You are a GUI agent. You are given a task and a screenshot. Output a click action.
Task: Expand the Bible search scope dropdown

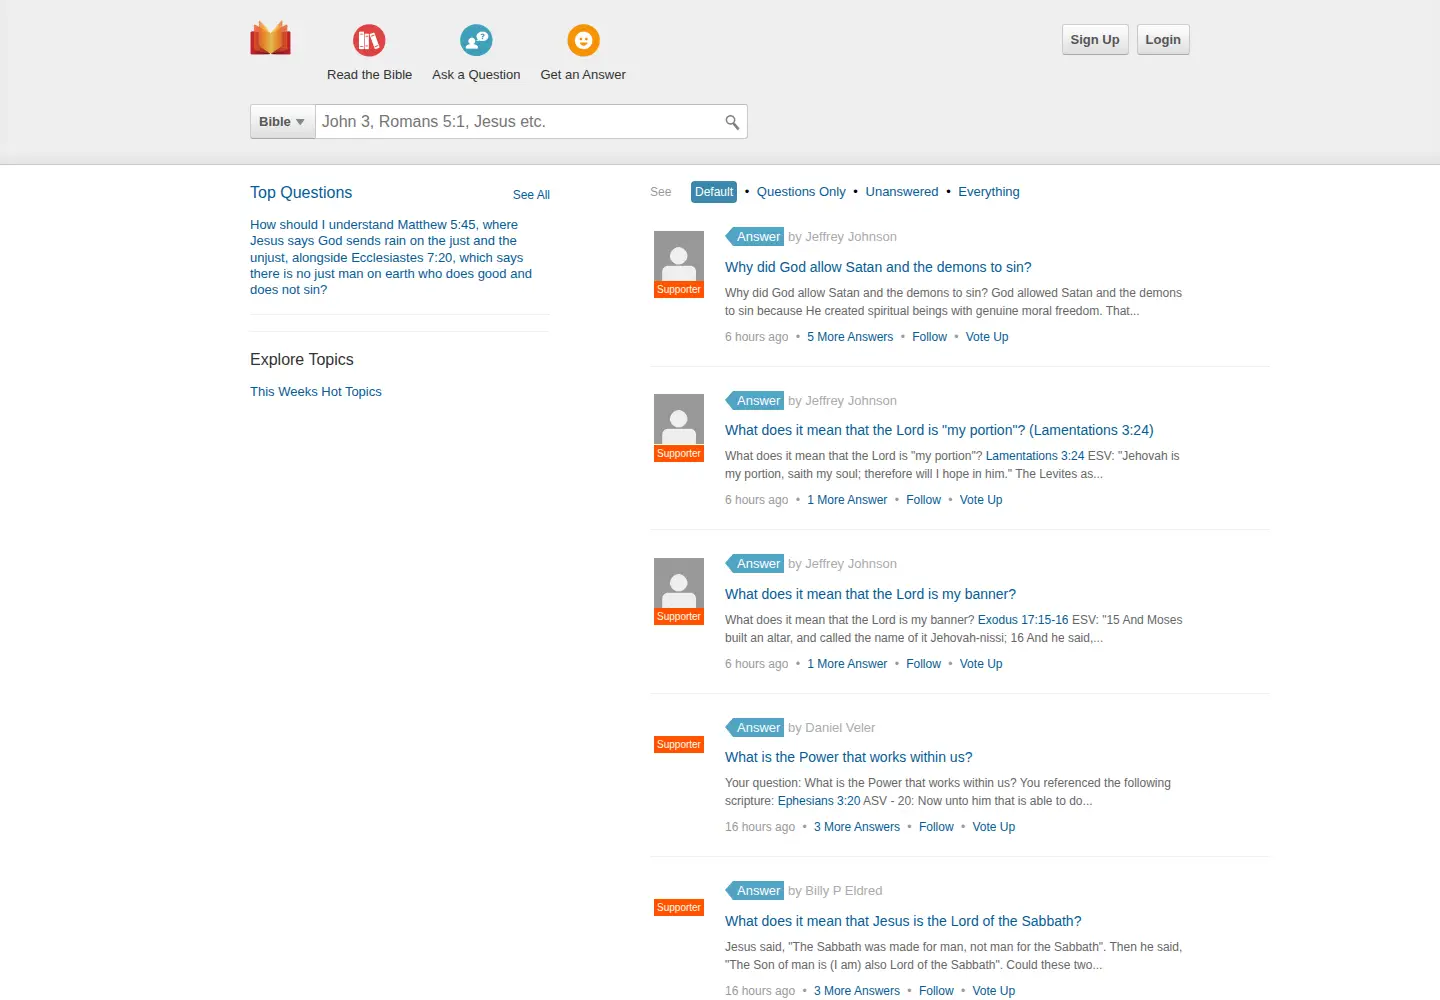coord(282,122)
